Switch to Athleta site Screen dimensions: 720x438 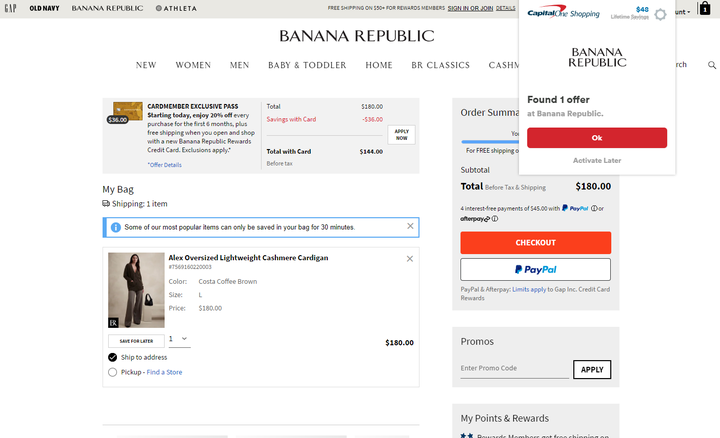pyautogui.click(x=176, y=8)
